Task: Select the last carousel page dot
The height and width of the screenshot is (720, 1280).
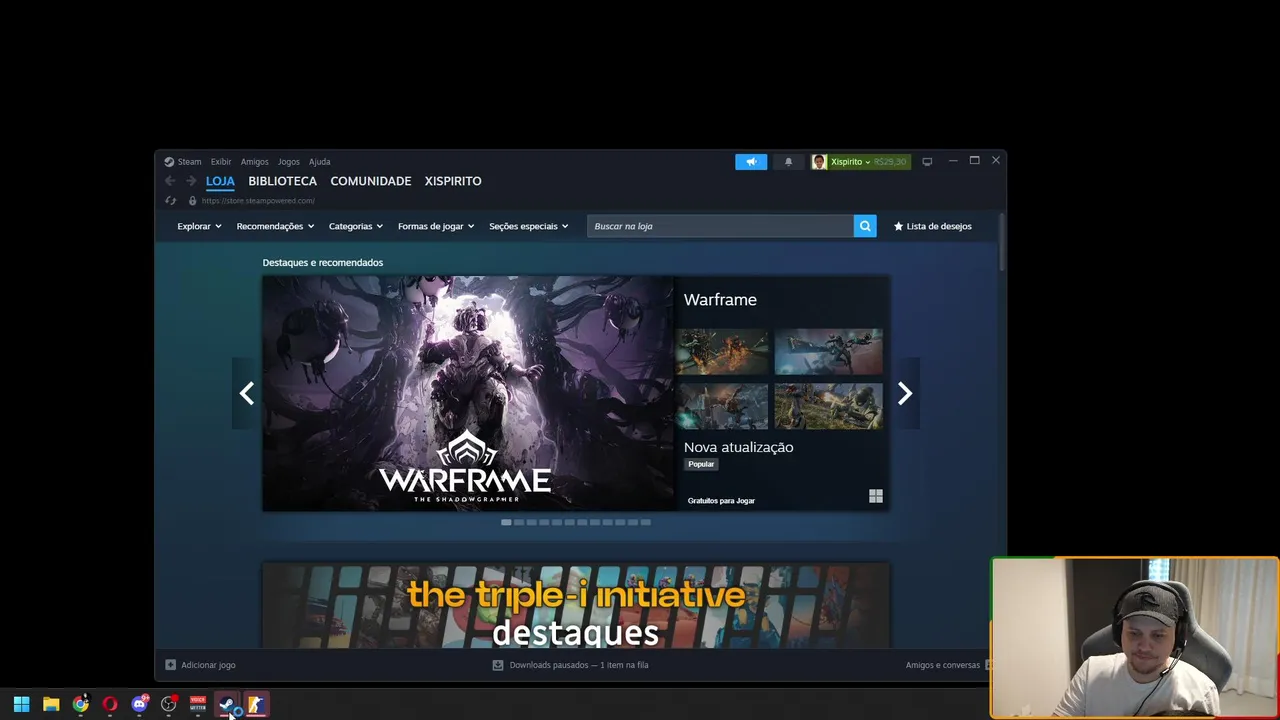Action: [x=646, y=522]
